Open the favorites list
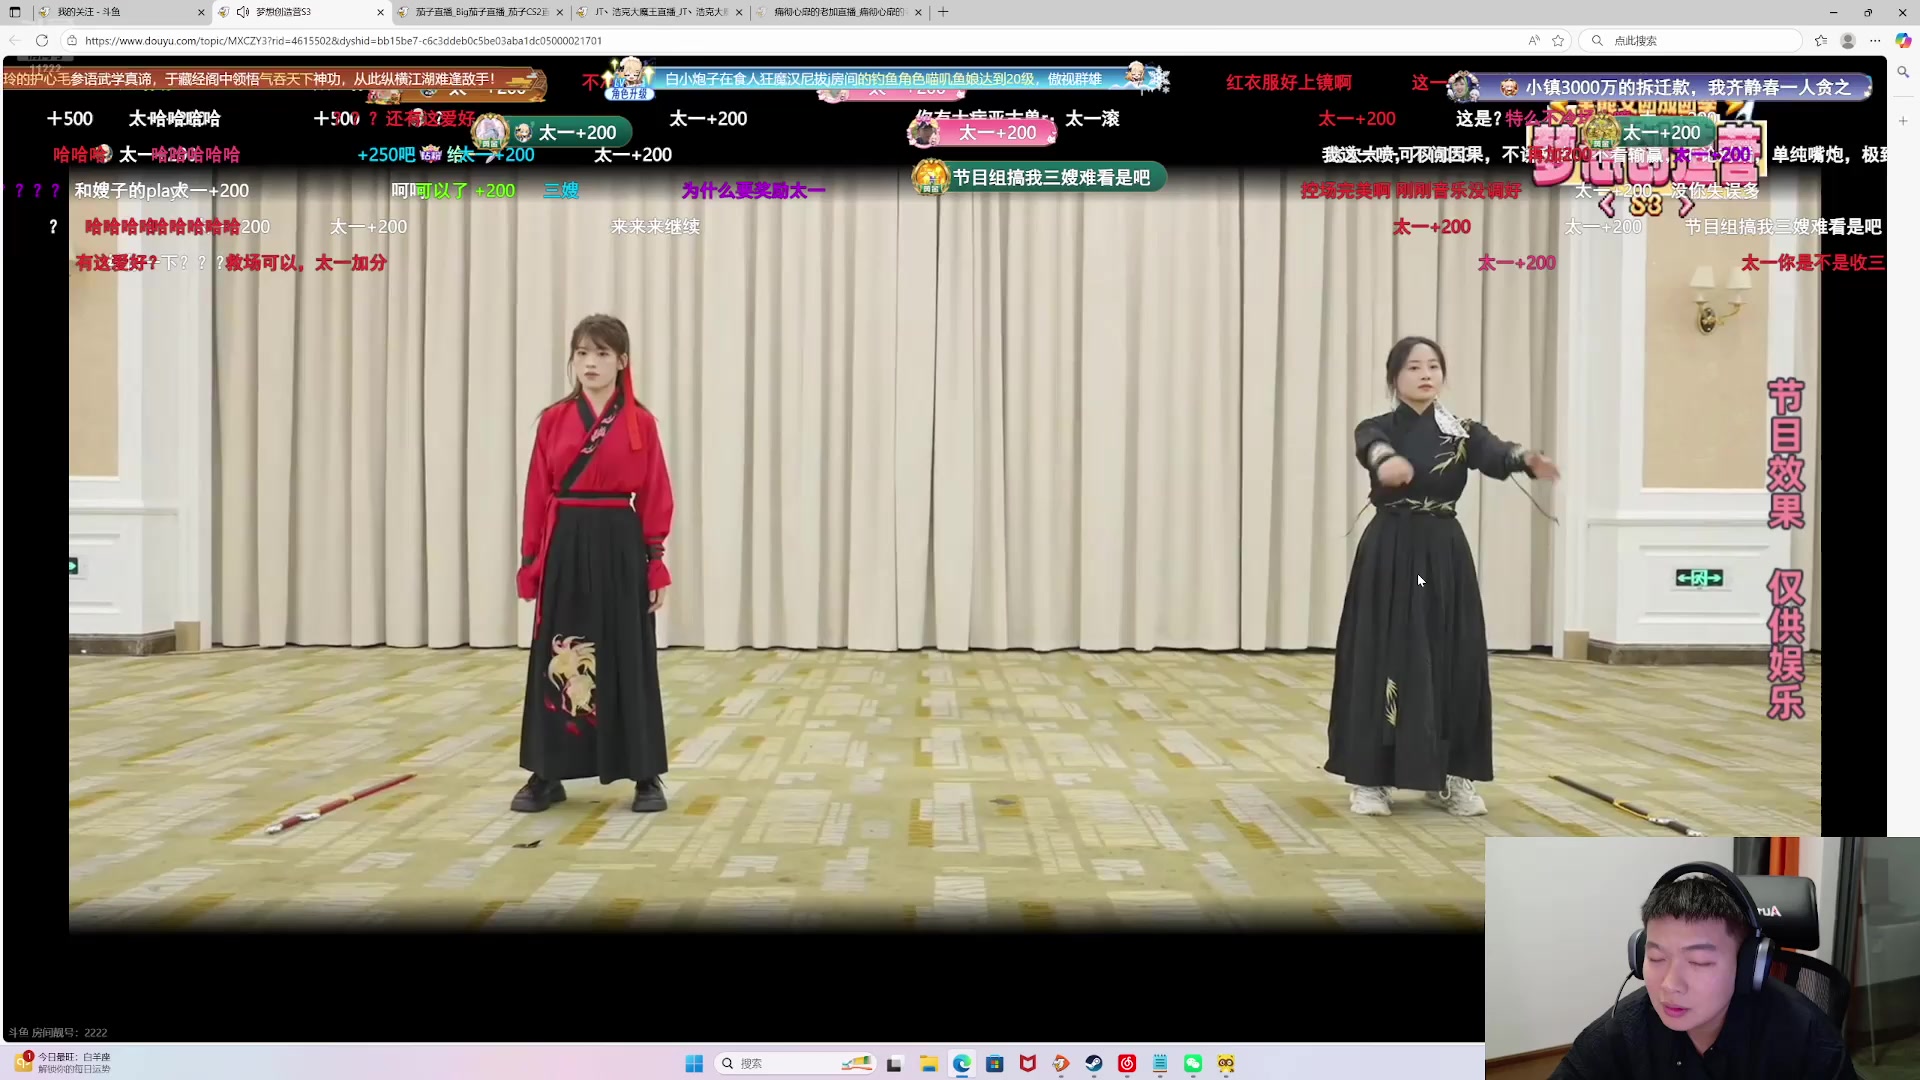The image size is (1920, 1080). (x=1821, y=40)
